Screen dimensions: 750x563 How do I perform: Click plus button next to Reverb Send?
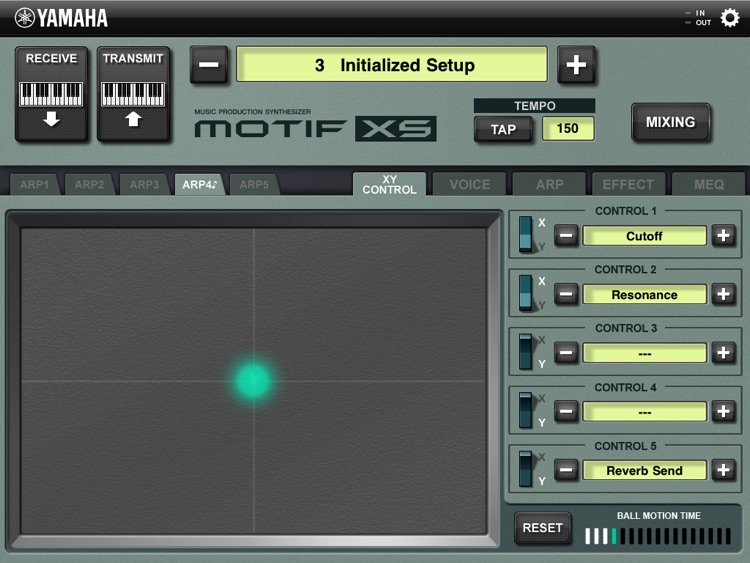pyautogui.click(x=723, y=470)
